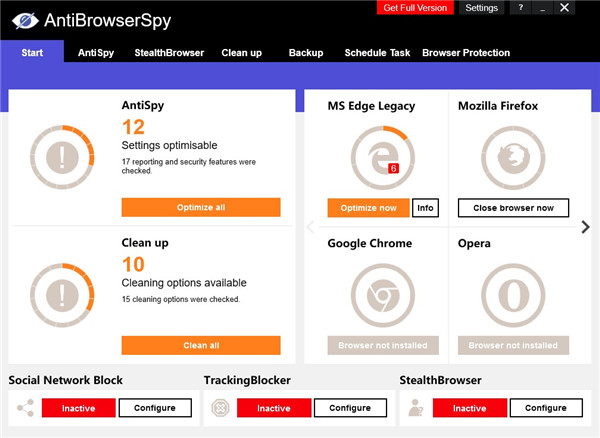Click the Optimize all button

[201, 207]
